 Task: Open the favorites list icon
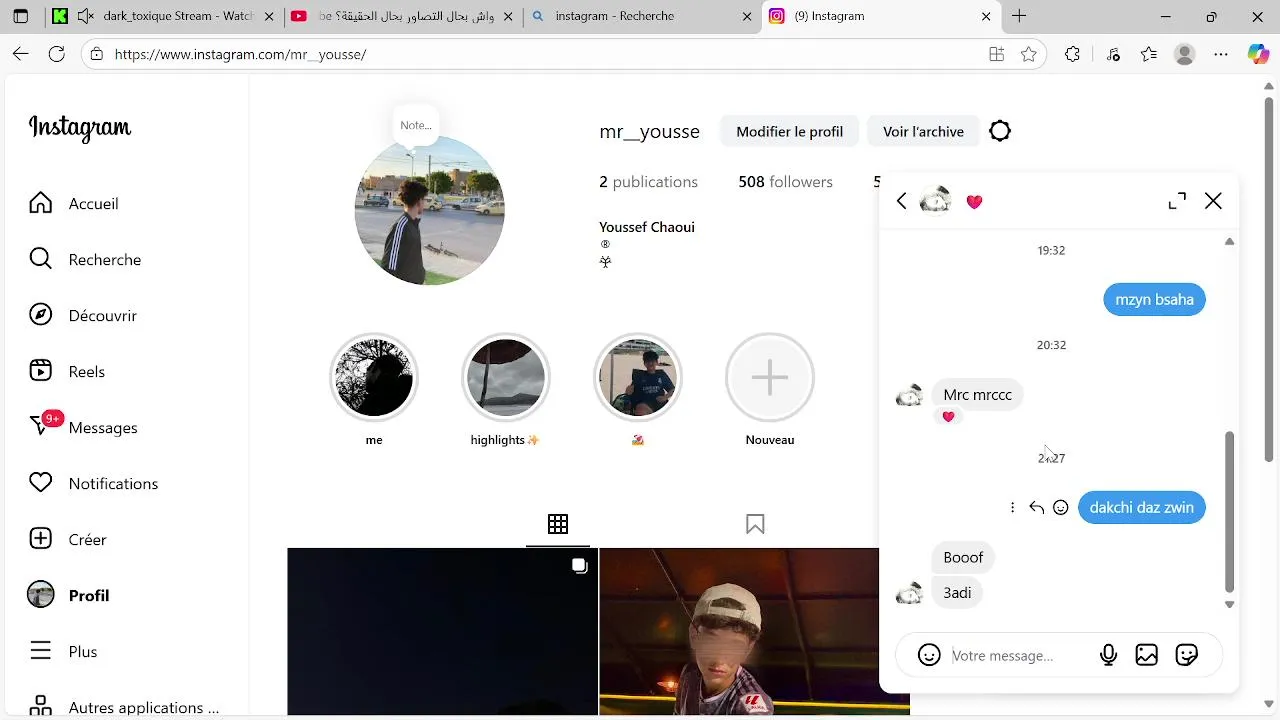click(1148, 54)
